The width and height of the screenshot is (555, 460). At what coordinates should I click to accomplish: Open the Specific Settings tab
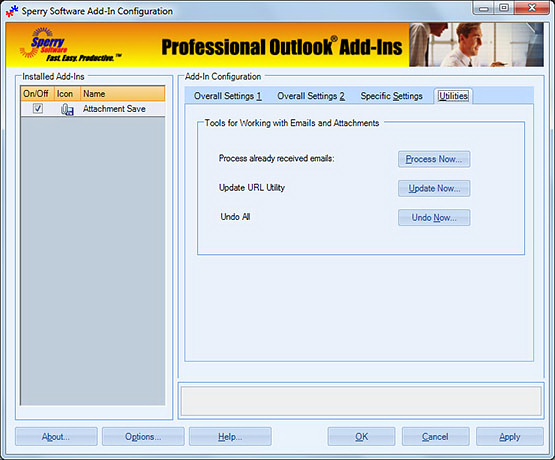click(x=391, y=96)
